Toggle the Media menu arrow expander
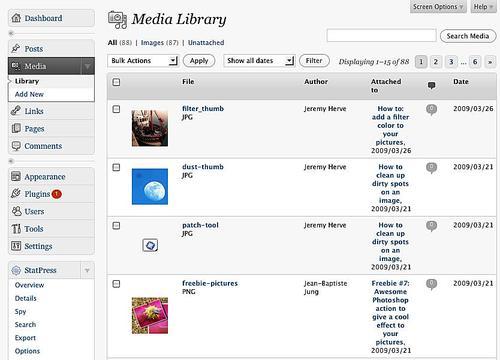Screen dimensions: 500x360 [x=87, y=66]
